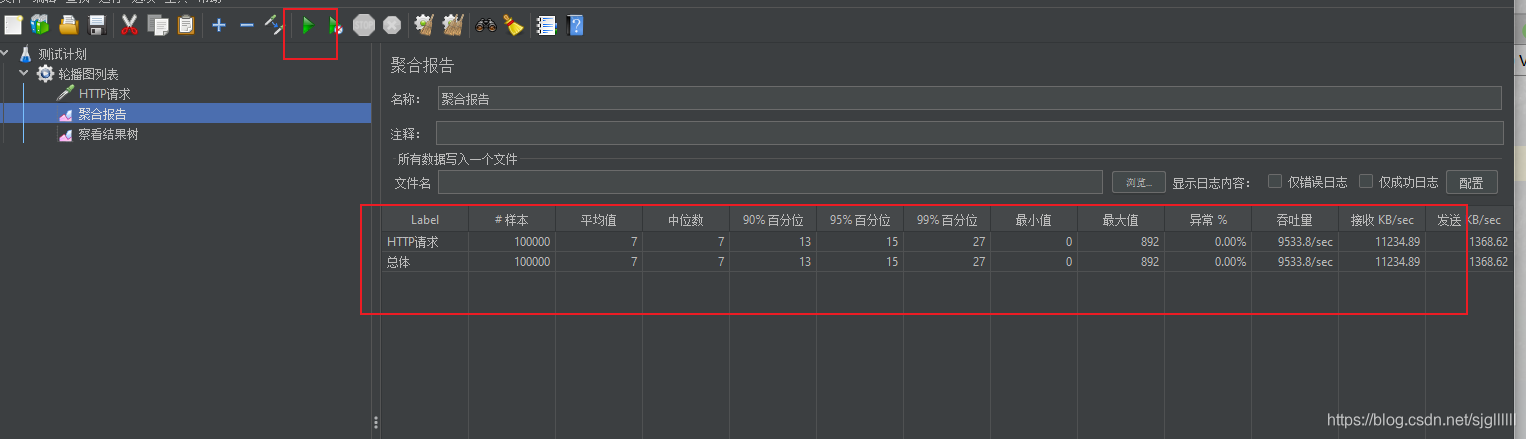1526x439 pixels.
Task: Click the Open folder toolbar icon
Action: coord(69,25)
